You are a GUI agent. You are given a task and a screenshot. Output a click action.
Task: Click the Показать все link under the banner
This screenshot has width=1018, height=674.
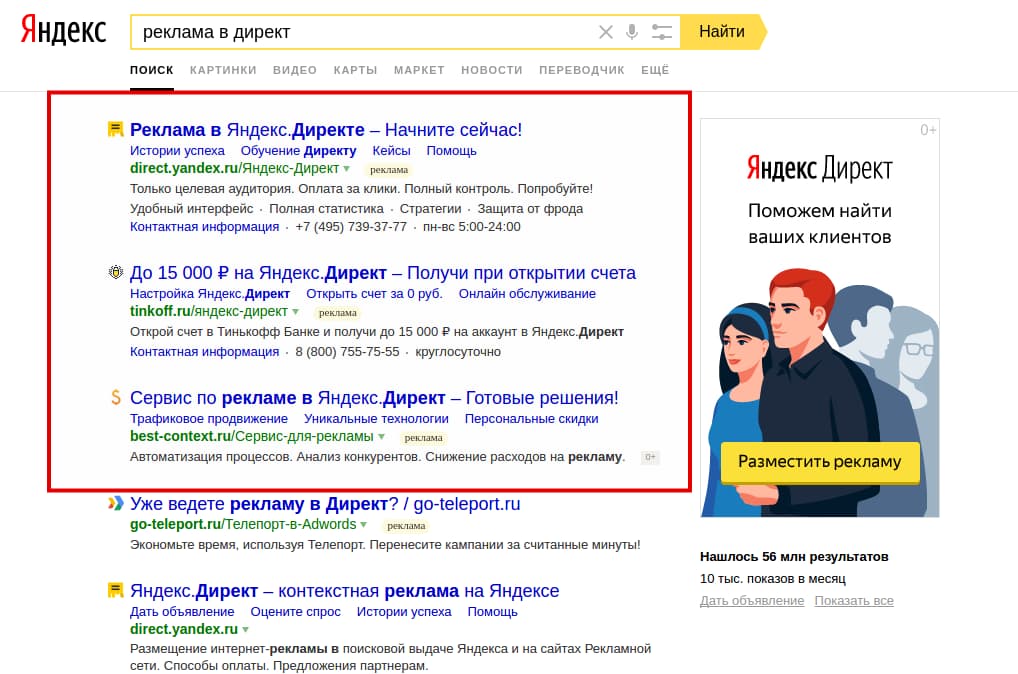(857, 600)
